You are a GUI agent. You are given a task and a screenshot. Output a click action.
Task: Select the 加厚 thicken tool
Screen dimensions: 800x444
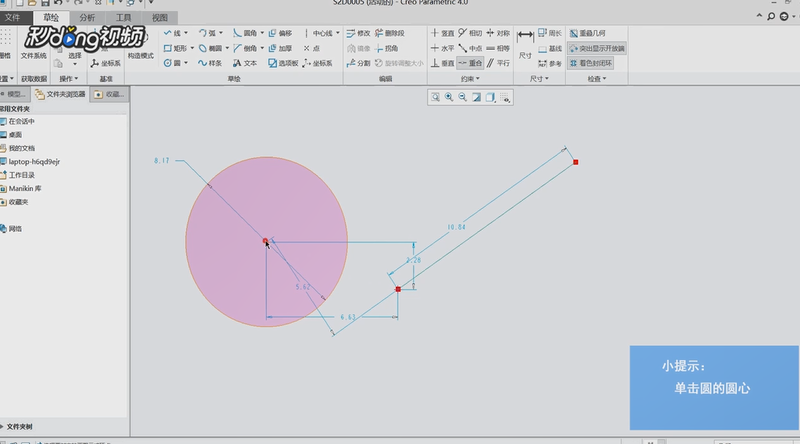click(x=280, y=48)
